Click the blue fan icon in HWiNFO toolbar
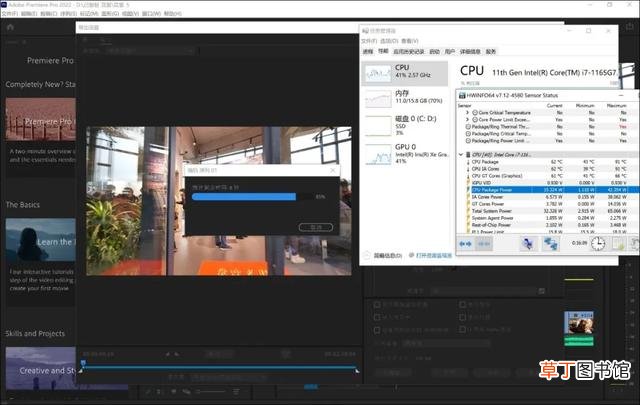 click(528, 244)
